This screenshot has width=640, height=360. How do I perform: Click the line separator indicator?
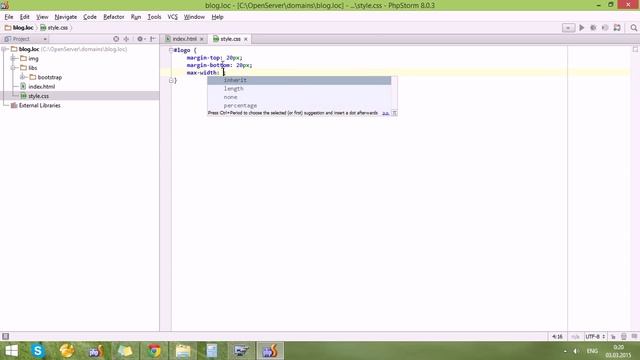[575, 337]
